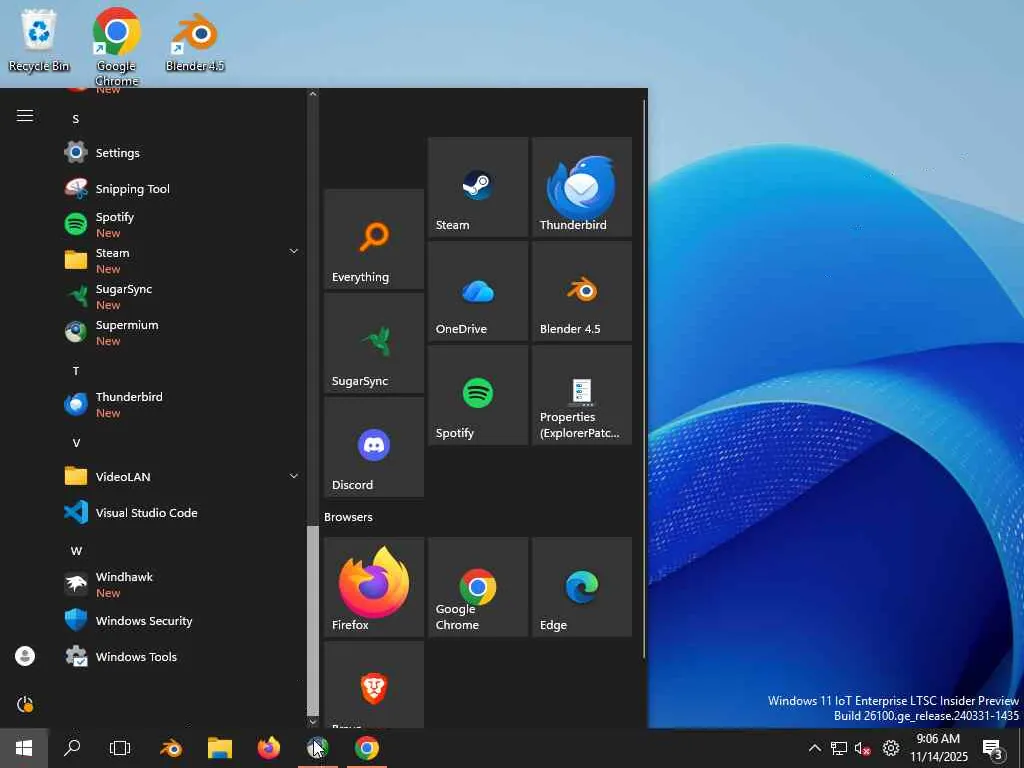Jump to letter S header
1024x768 pixels.
click(x=76, y=119)
